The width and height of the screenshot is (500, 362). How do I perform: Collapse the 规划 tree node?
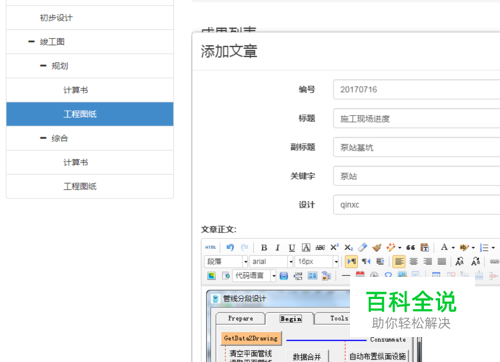[x=43, y=66]
